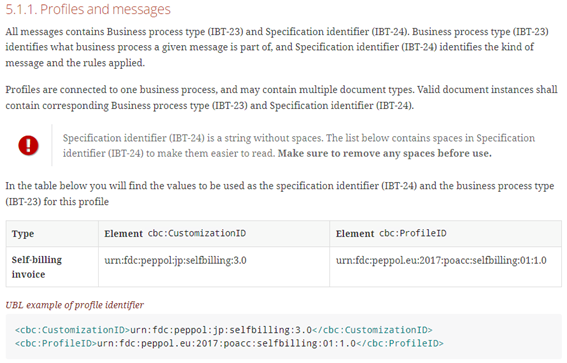Screen dimensions: 567x363
Task: Click the poacc:selfbilling:01:1.0 value in code block
Action: 290,343
